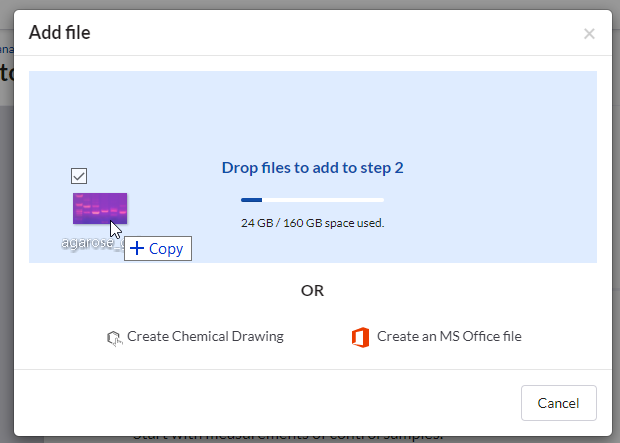Click the OR separator text
The height and width of the screenshot is (443, 620).
click(312, 291)
